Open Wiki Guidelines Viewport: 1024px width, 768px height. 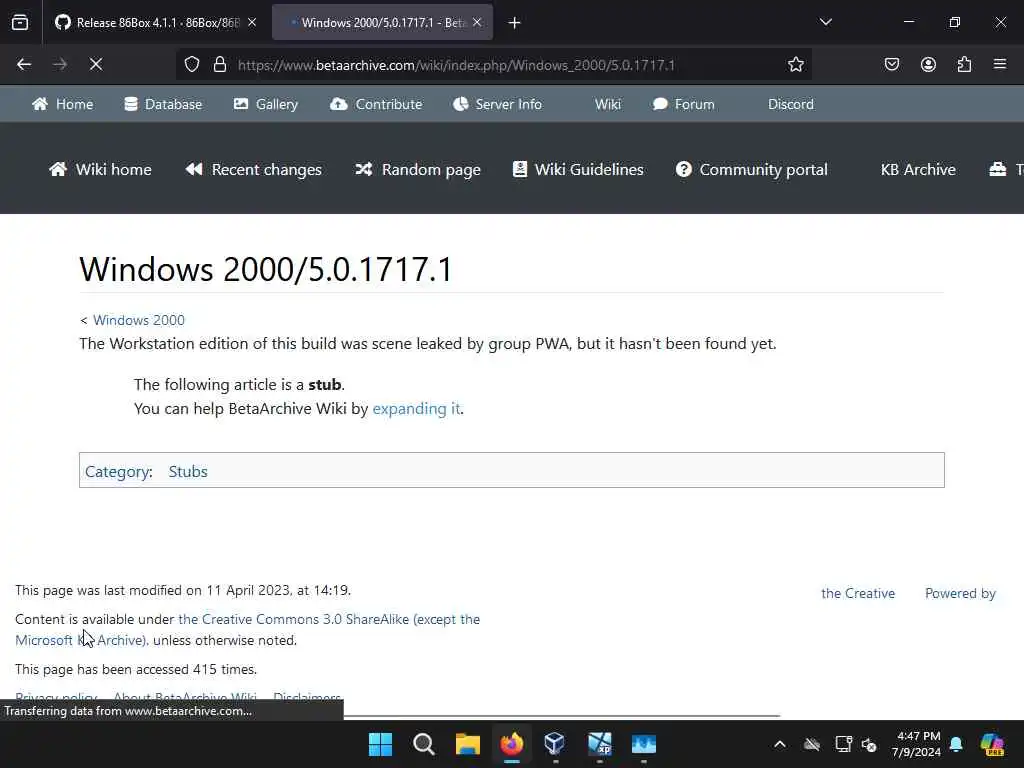(578, 170)
